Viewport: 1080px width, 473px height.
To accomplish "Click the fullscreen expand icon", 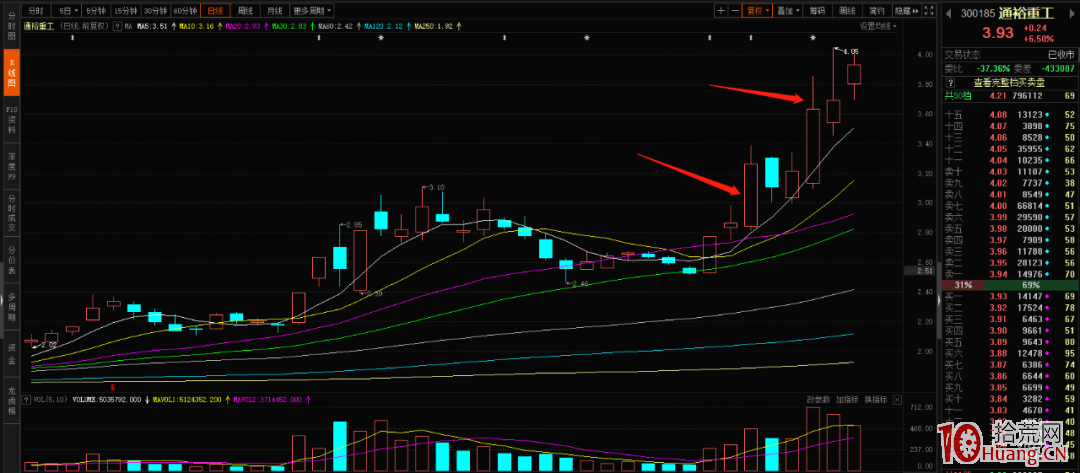I will [930, 10].
